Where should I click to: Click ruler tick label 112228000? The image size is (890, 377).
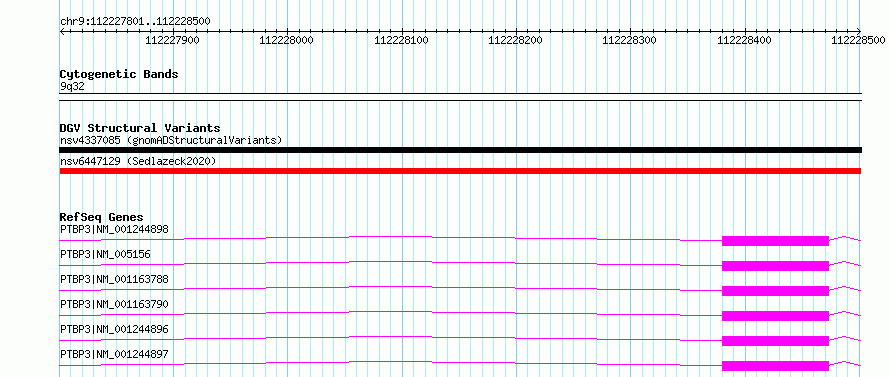click(287, 40)
